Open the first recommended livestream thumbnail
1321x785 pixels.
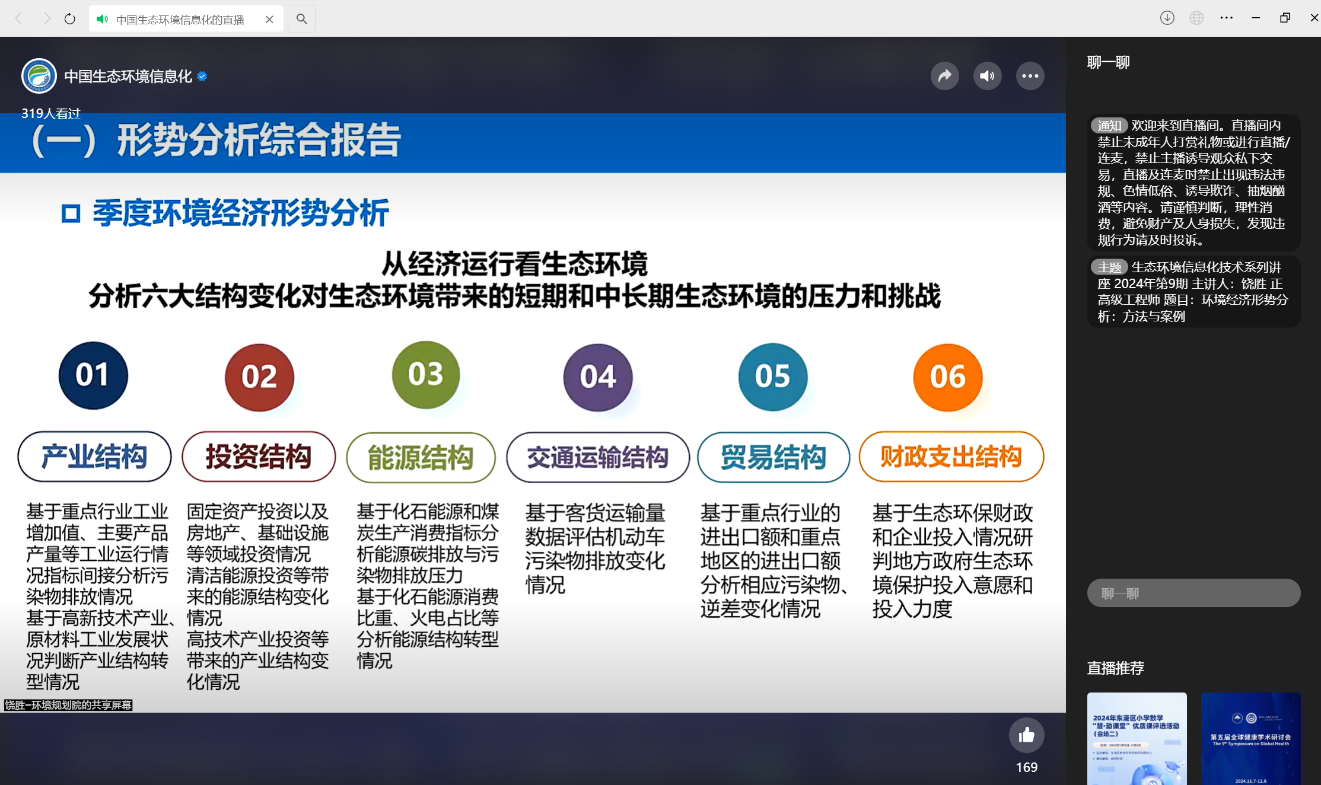tap(1137, 738)
